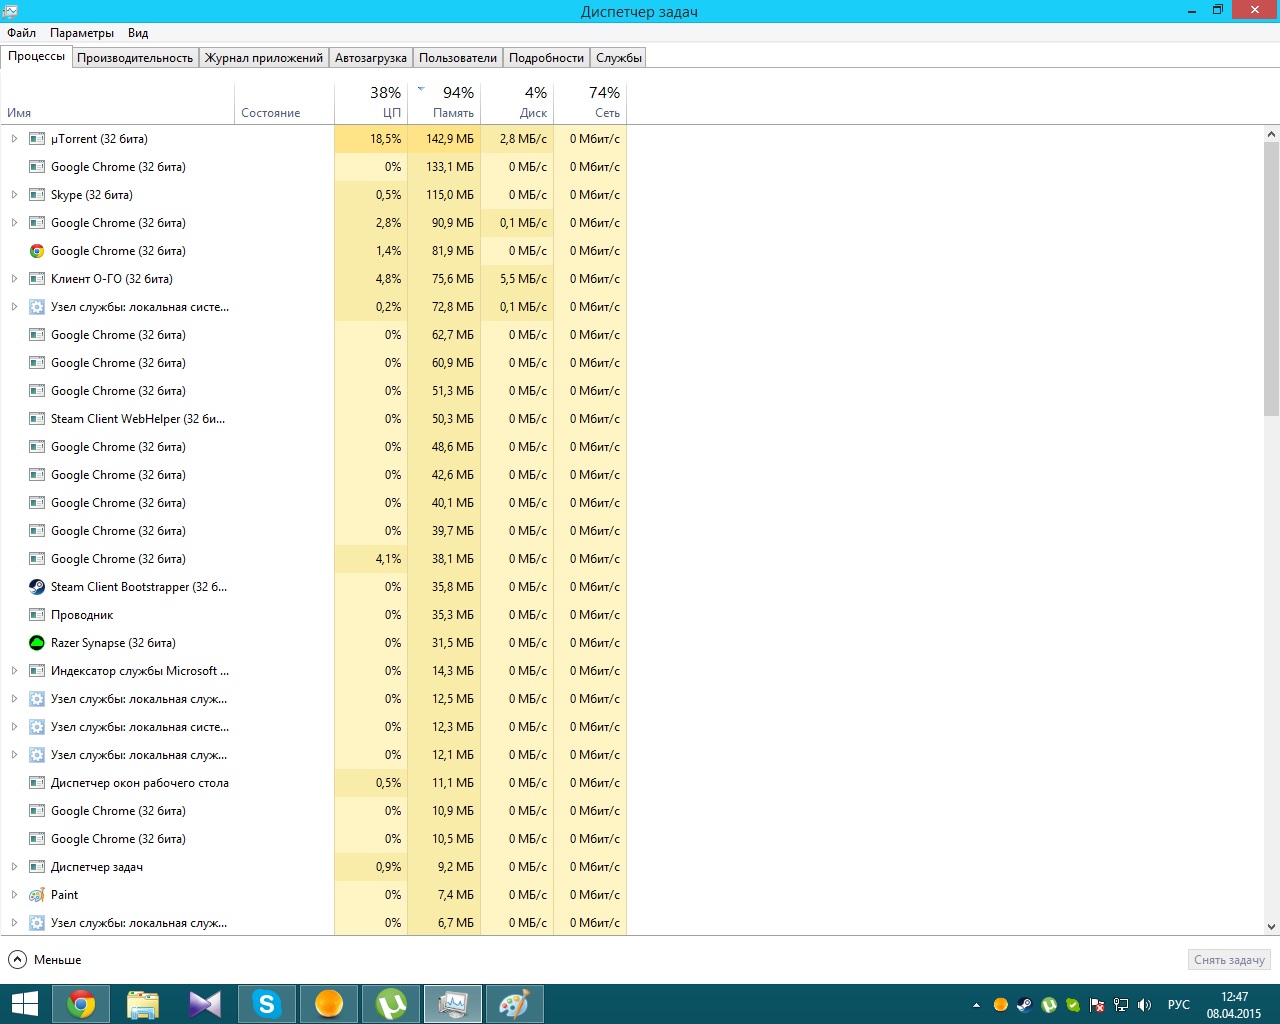Switch to Skype on the taskbar

tap(267, 1004)
